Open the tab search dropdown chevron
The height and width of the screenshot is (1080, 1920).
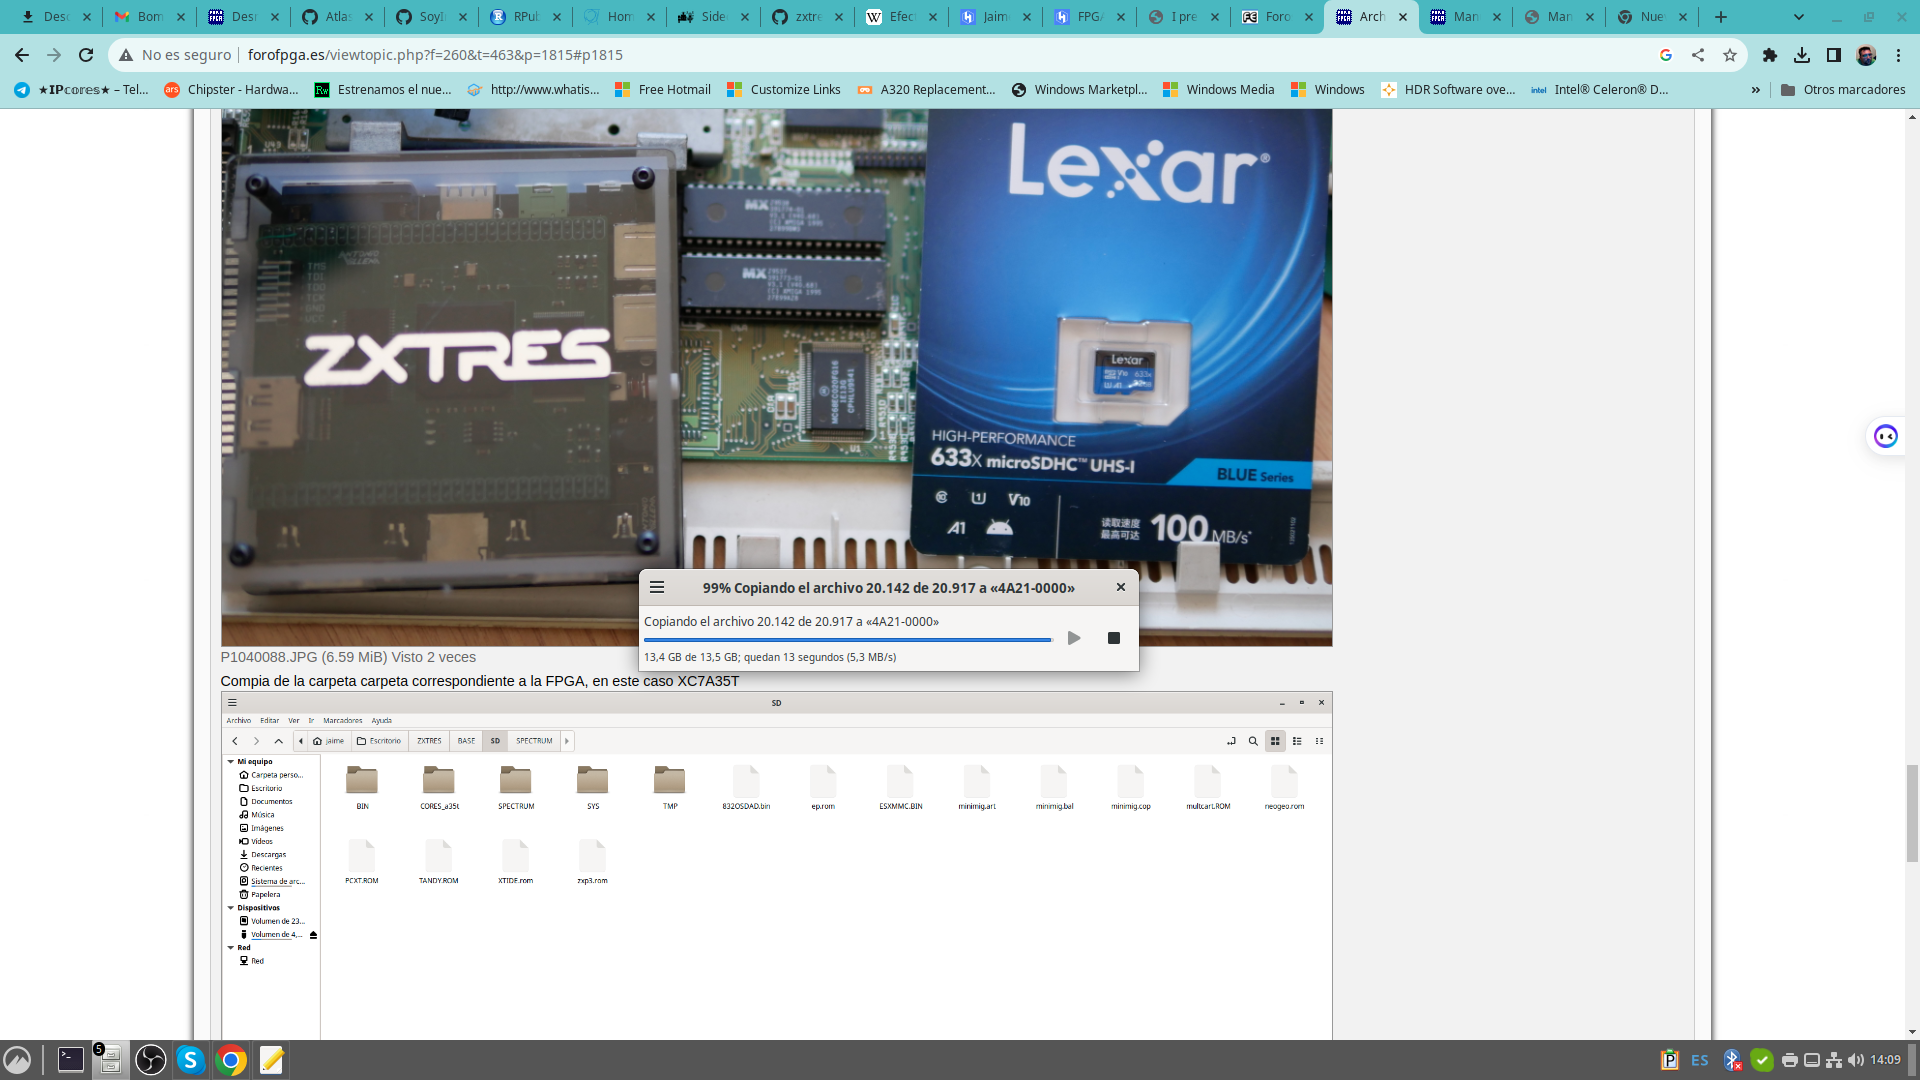coord(1799,17)
